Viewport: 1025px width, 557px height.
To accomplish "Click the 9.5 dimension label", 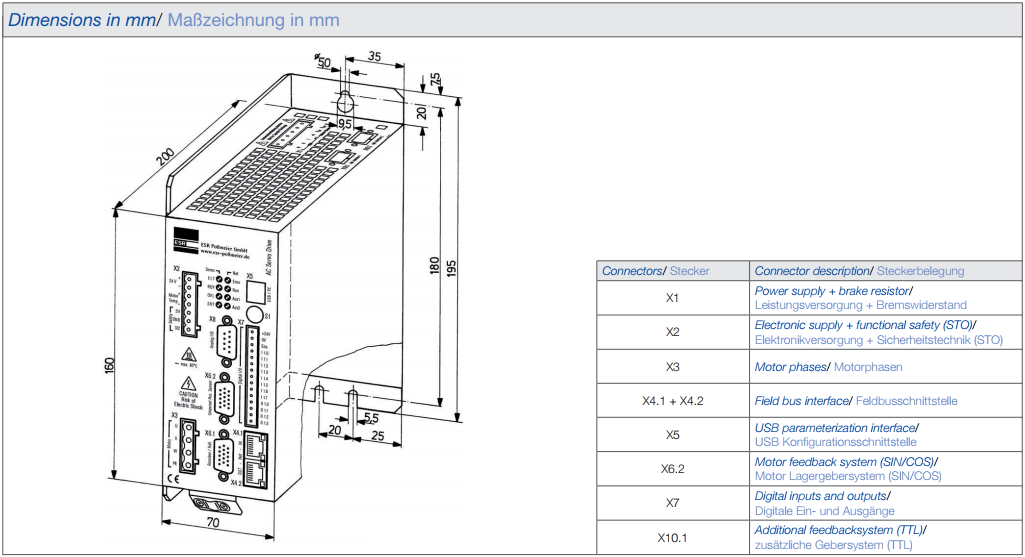I will point(344,123).
